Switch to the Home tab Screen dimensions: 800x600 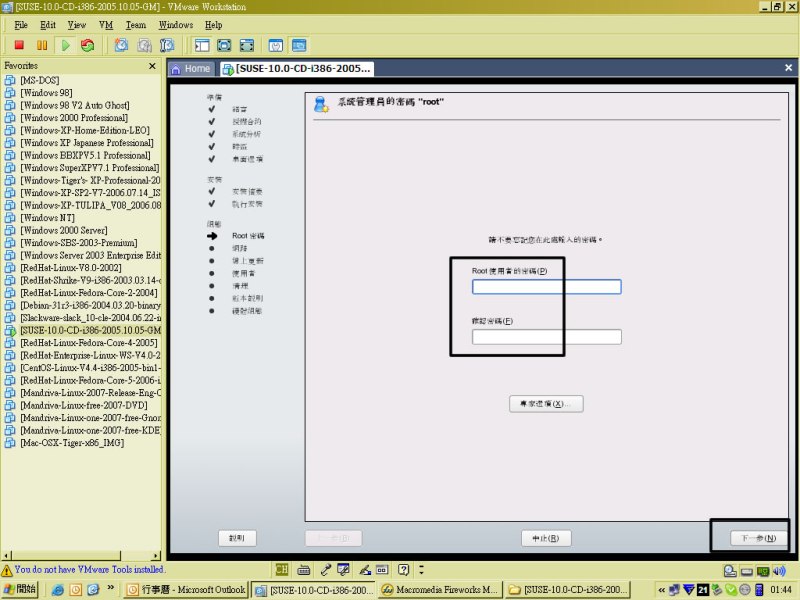[190, 69]
